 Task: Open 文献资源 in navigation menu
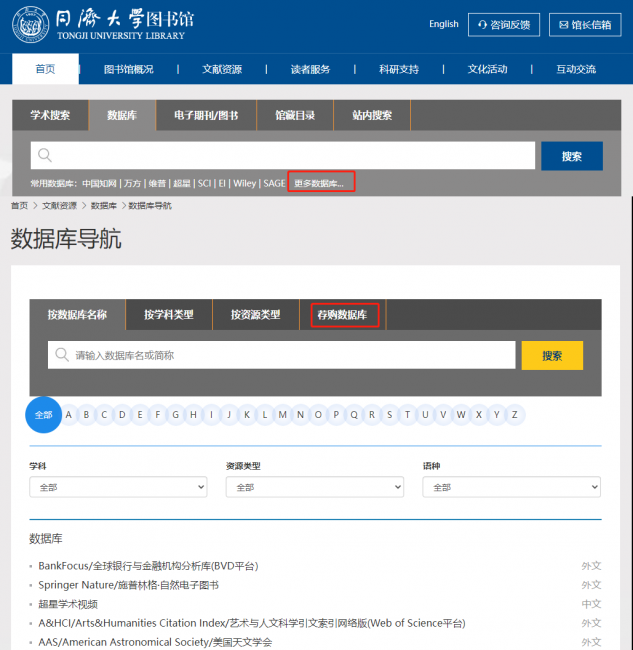tap(222, 69)
